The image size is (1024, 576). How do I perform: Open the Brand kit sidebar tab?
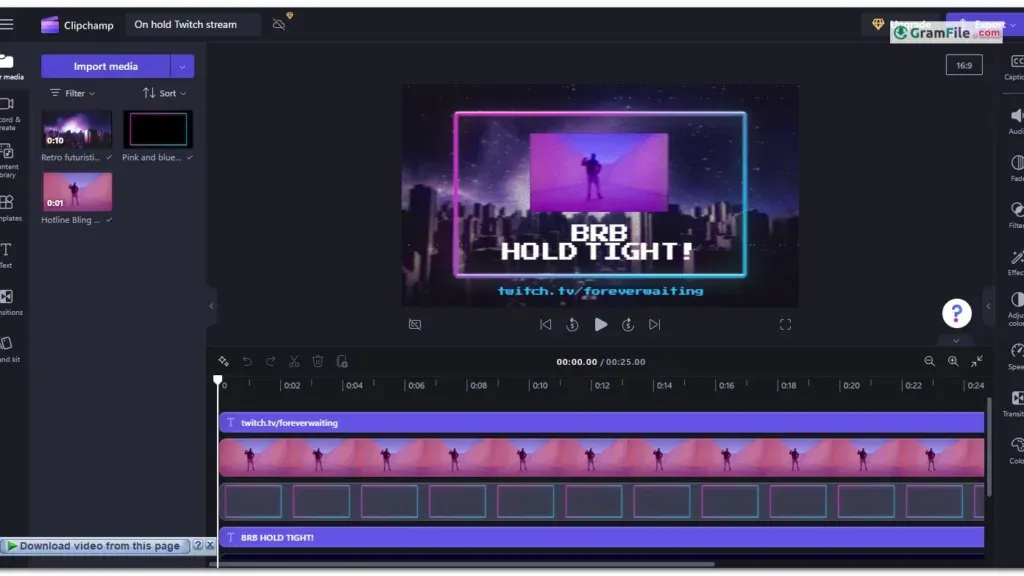pyautogui.click(x=9, y=349)
